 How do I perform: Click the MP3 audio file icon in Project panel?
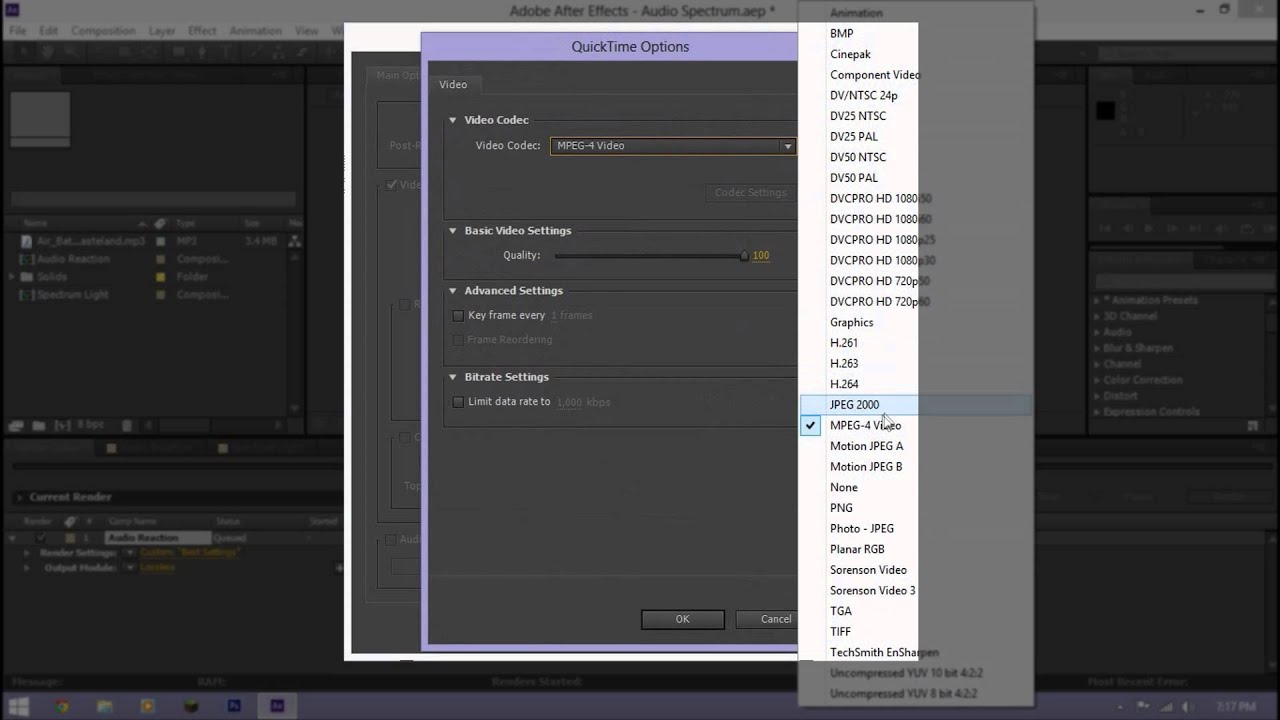tap(27, 241)
